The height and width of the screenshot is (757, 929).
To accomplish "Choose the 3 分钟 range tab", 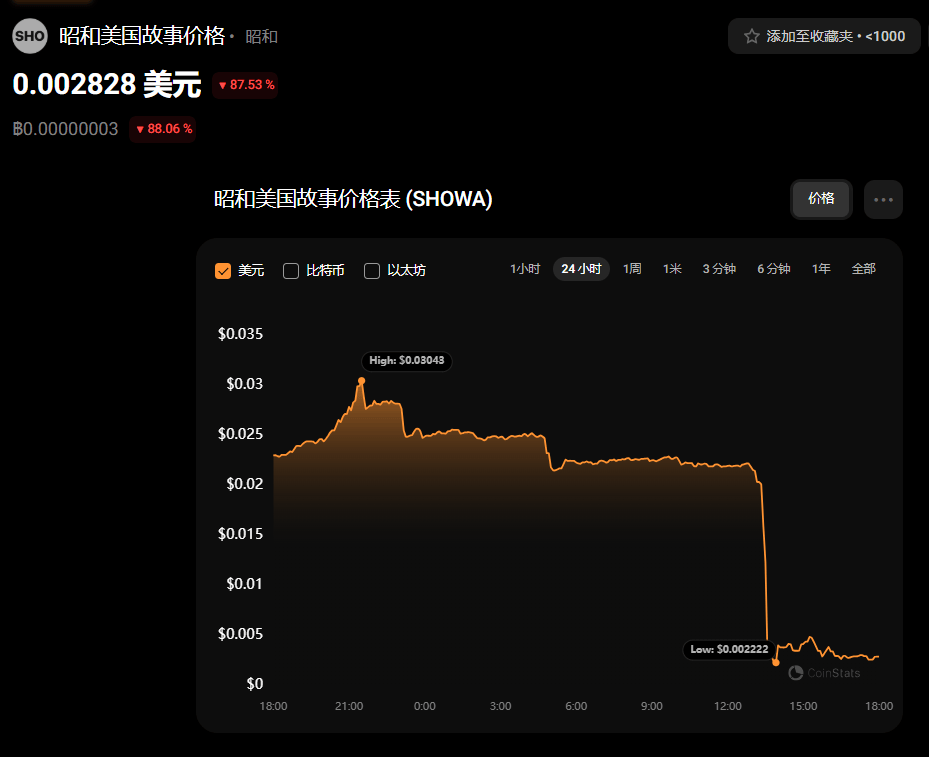I will click(x=719, y=269).
